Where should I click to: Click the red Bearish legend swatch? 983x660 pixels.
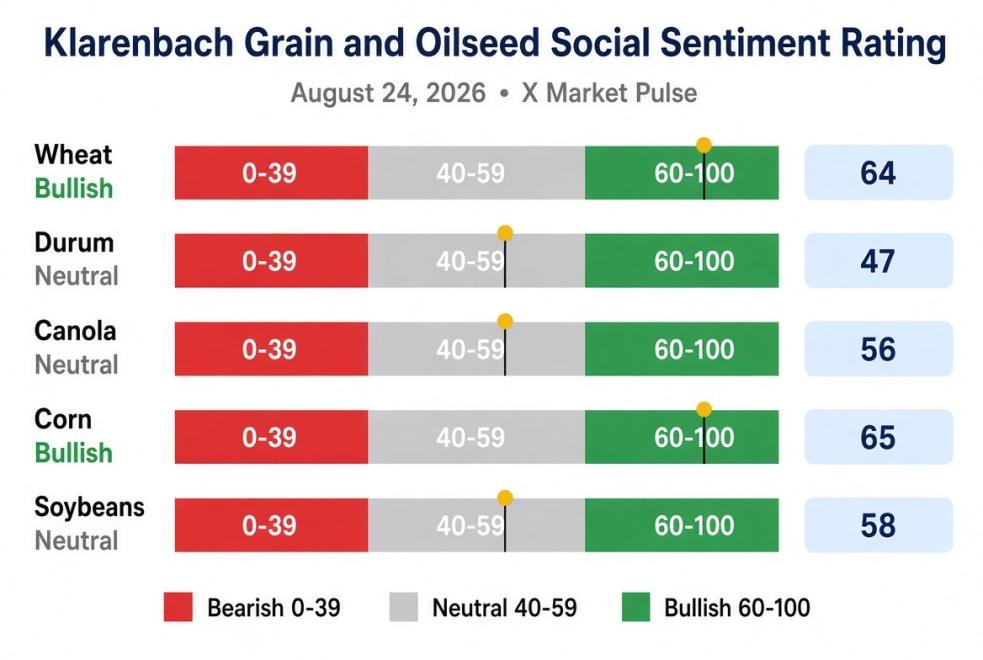[178, 607]
